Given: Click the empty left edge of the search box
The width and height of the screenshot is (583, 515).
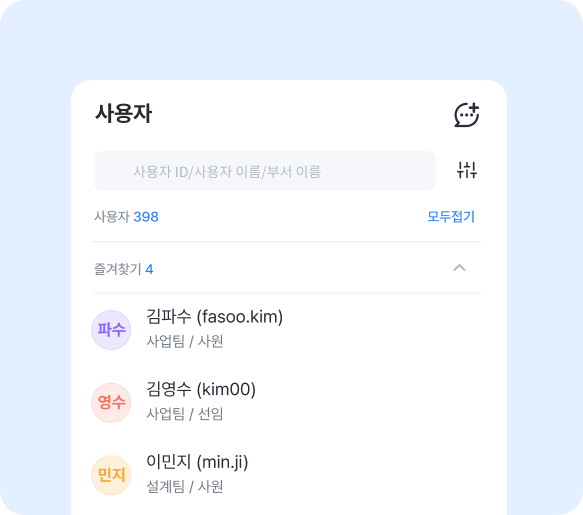Looking at the screenshot, I should click(x=112, y=171).
